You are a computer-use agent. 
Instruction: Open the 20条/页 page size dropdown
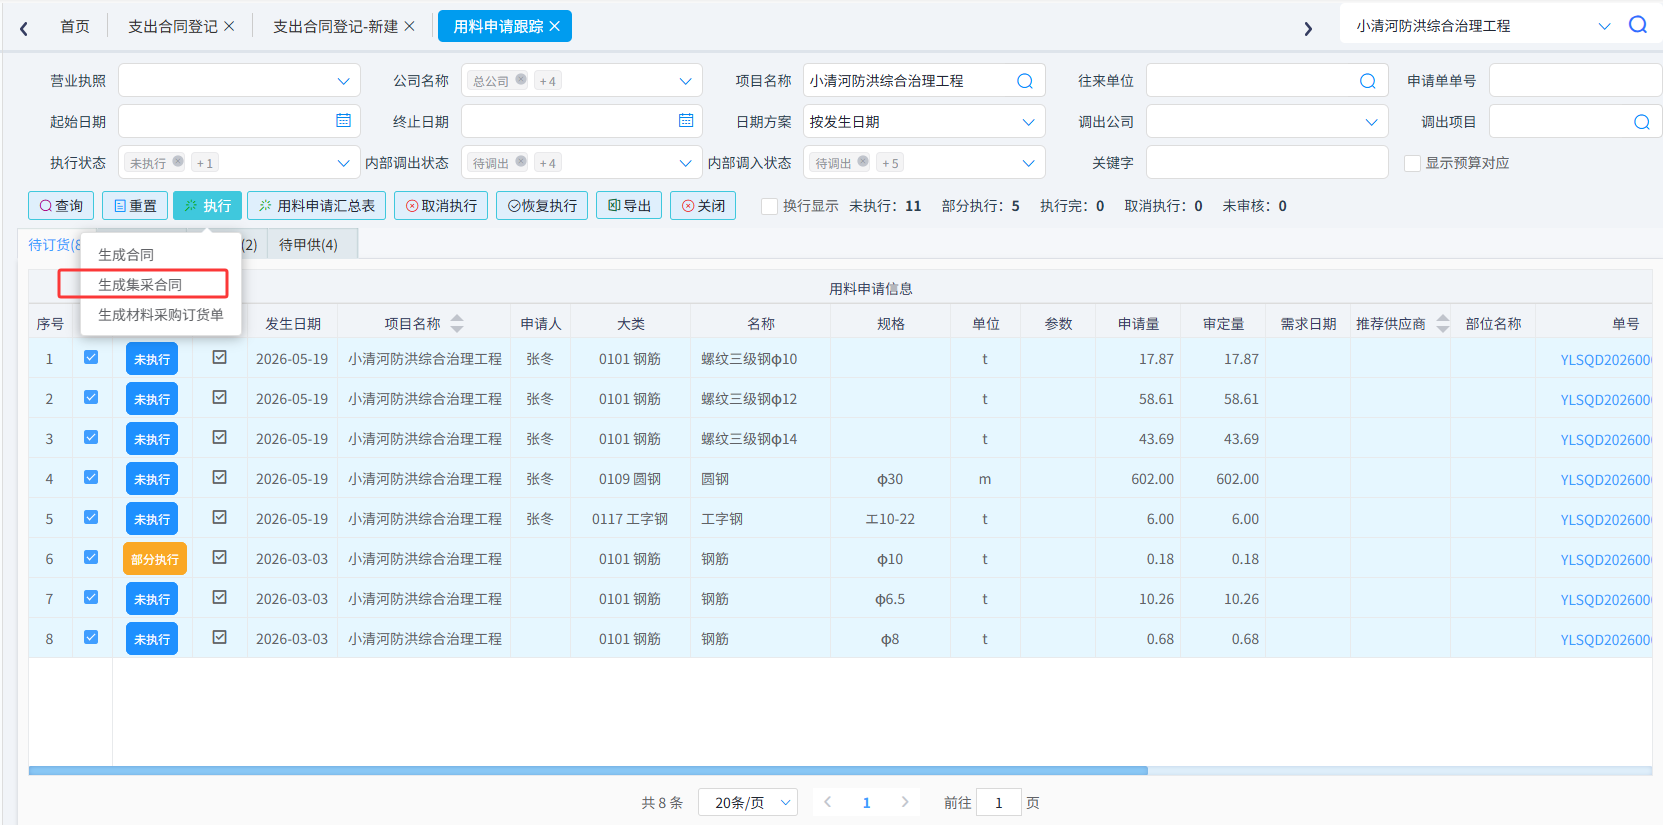748,802
